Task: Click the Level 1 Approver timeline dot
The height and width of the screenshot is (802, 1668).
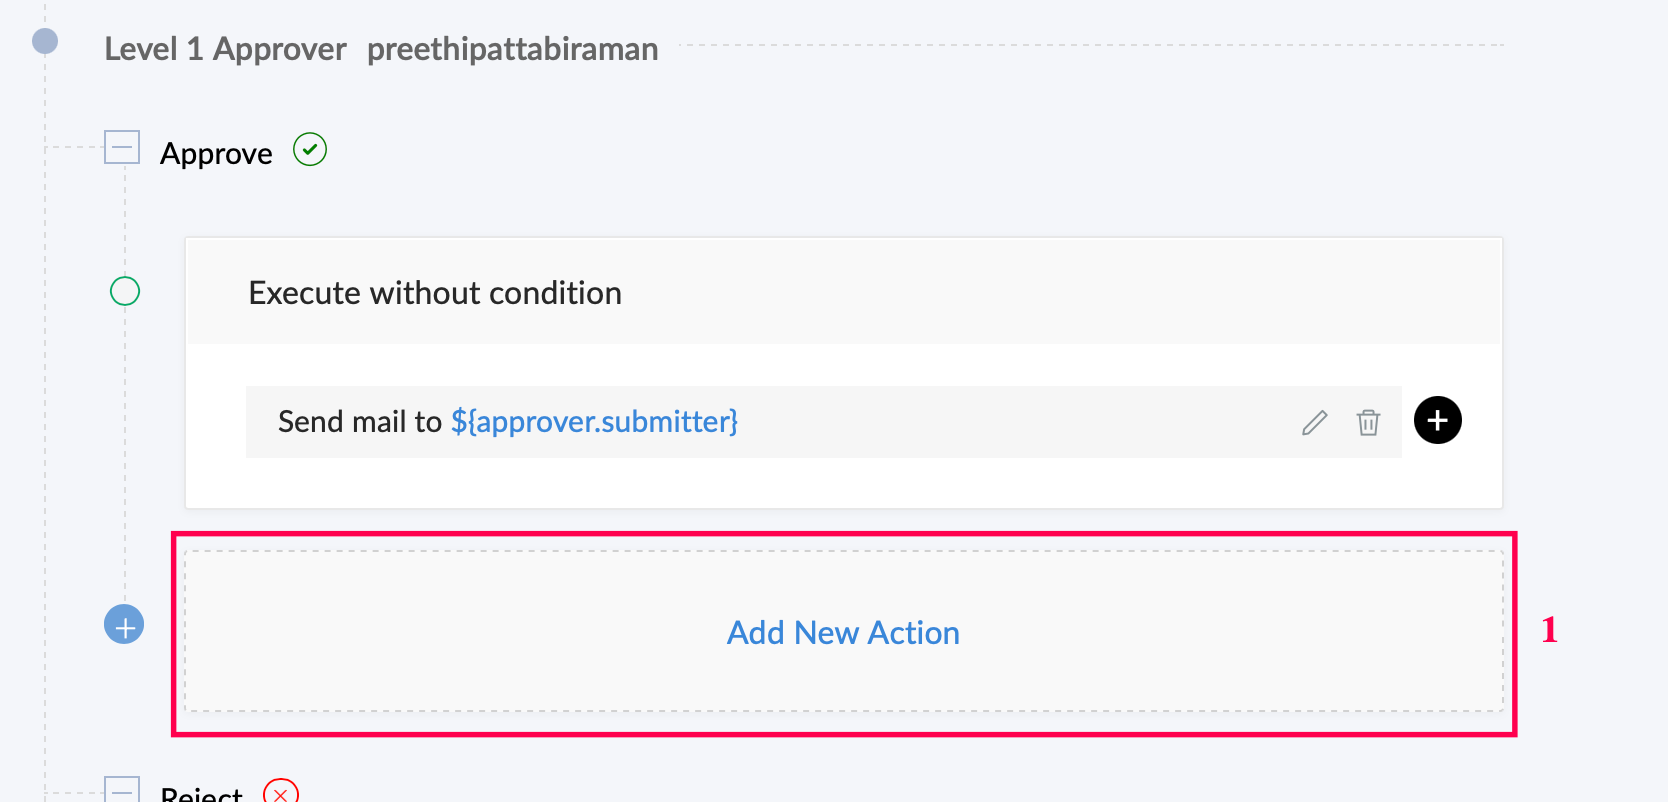Action: [45, 41]
